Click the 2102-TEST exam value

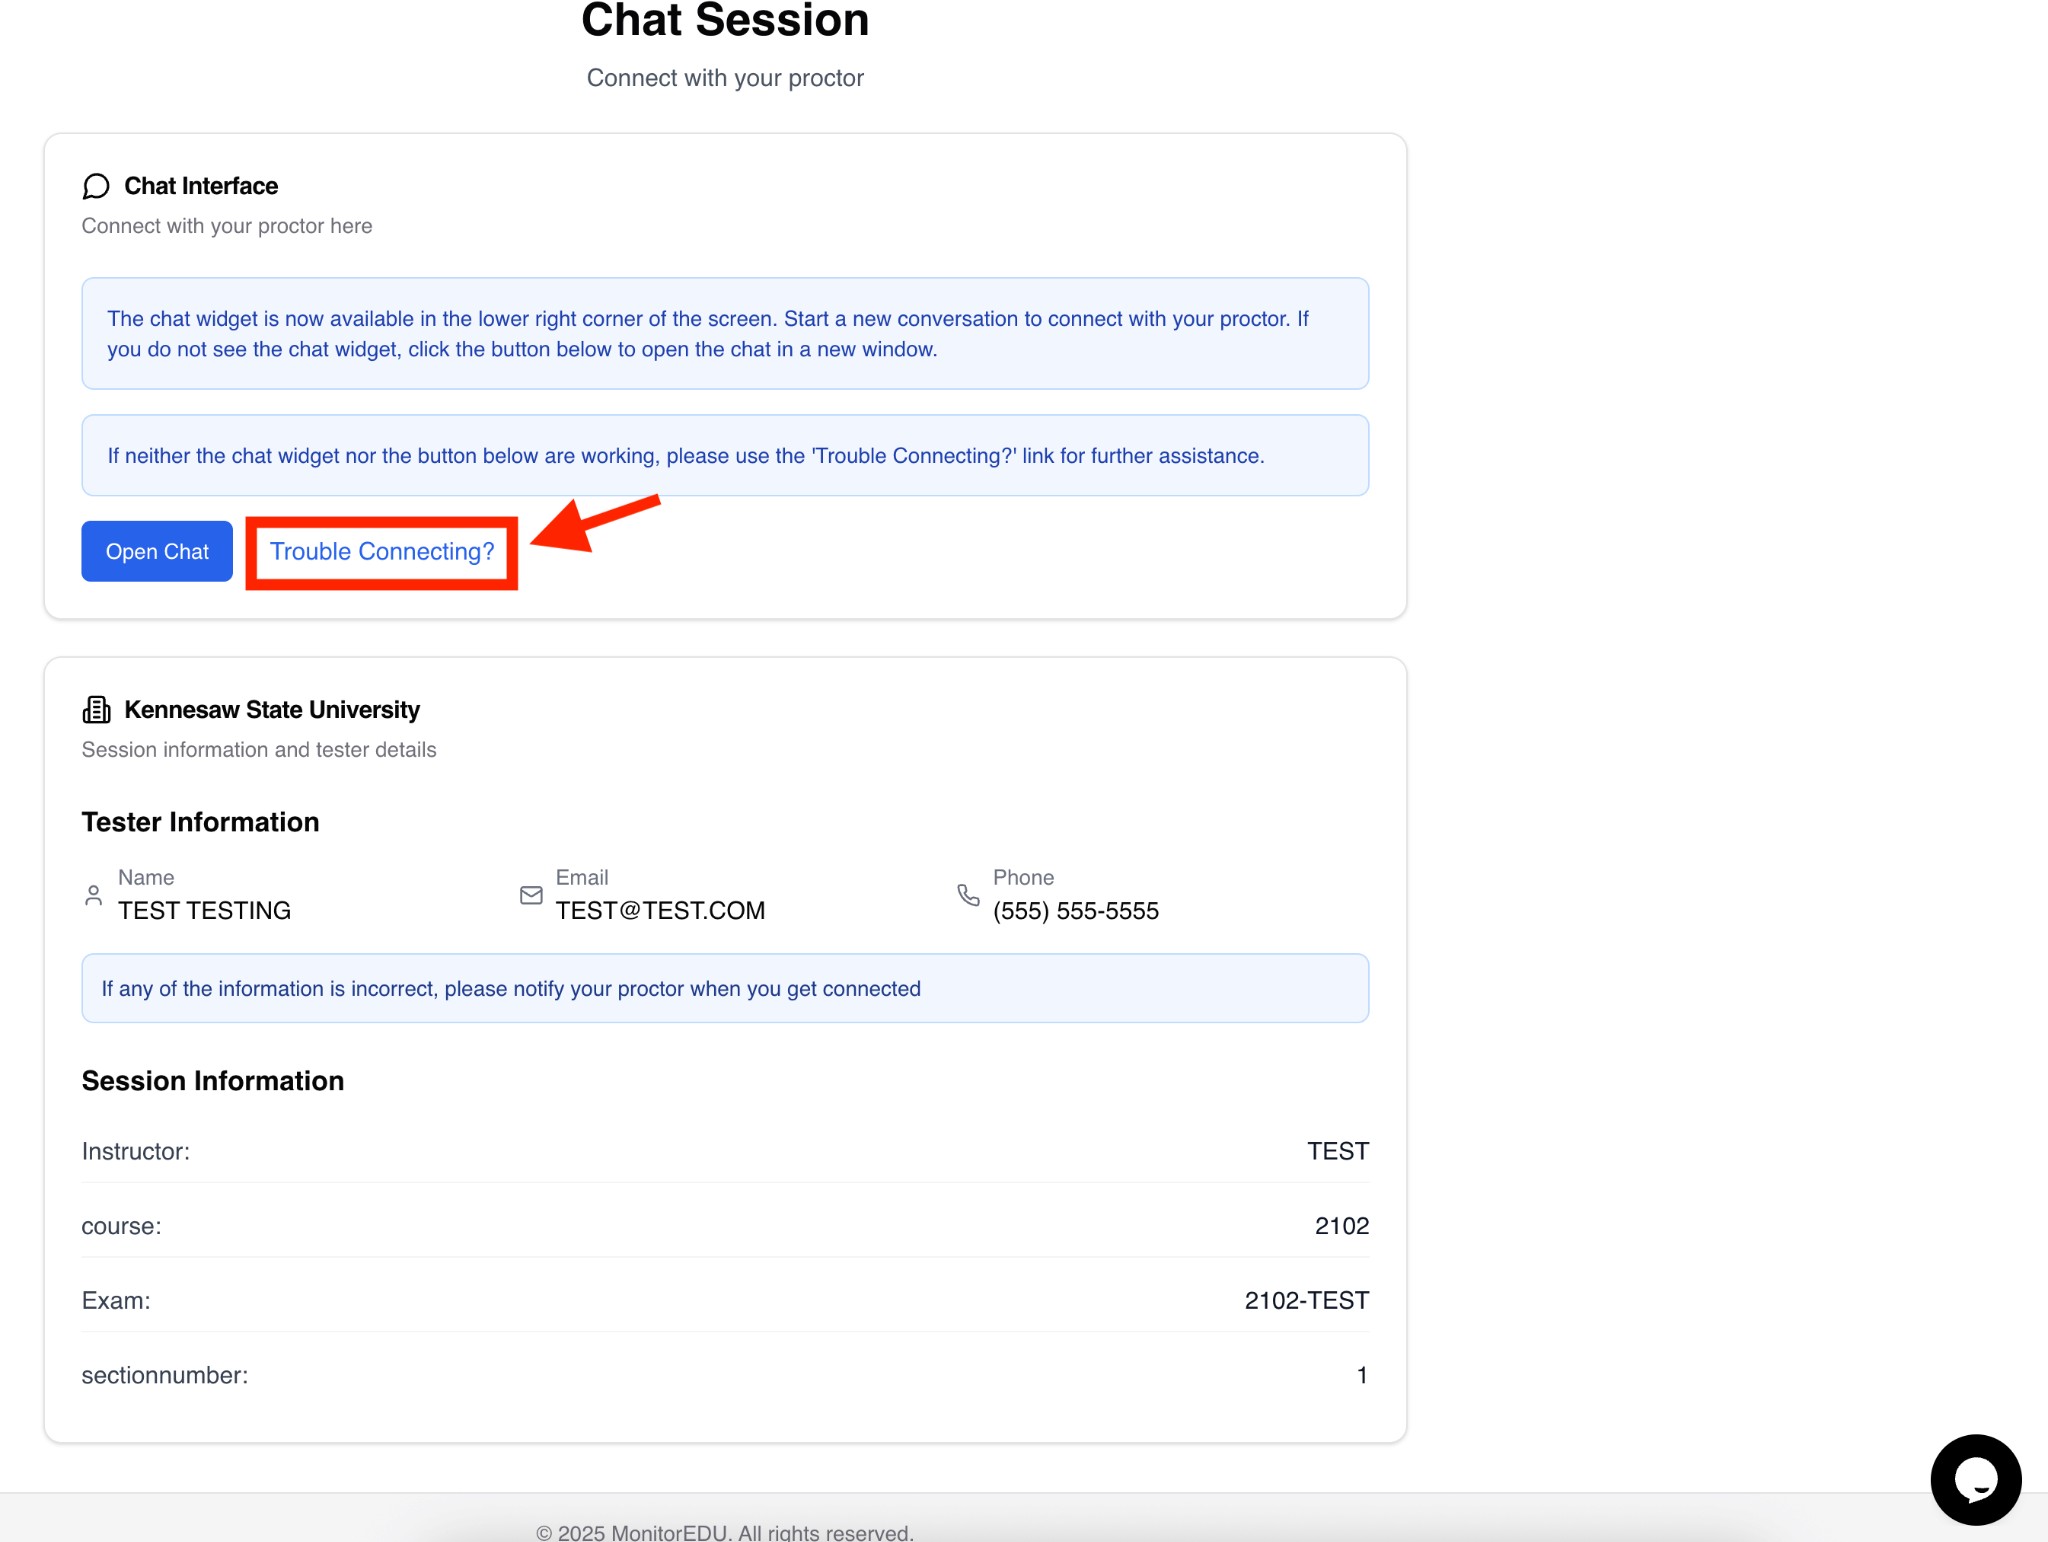1306,1301
